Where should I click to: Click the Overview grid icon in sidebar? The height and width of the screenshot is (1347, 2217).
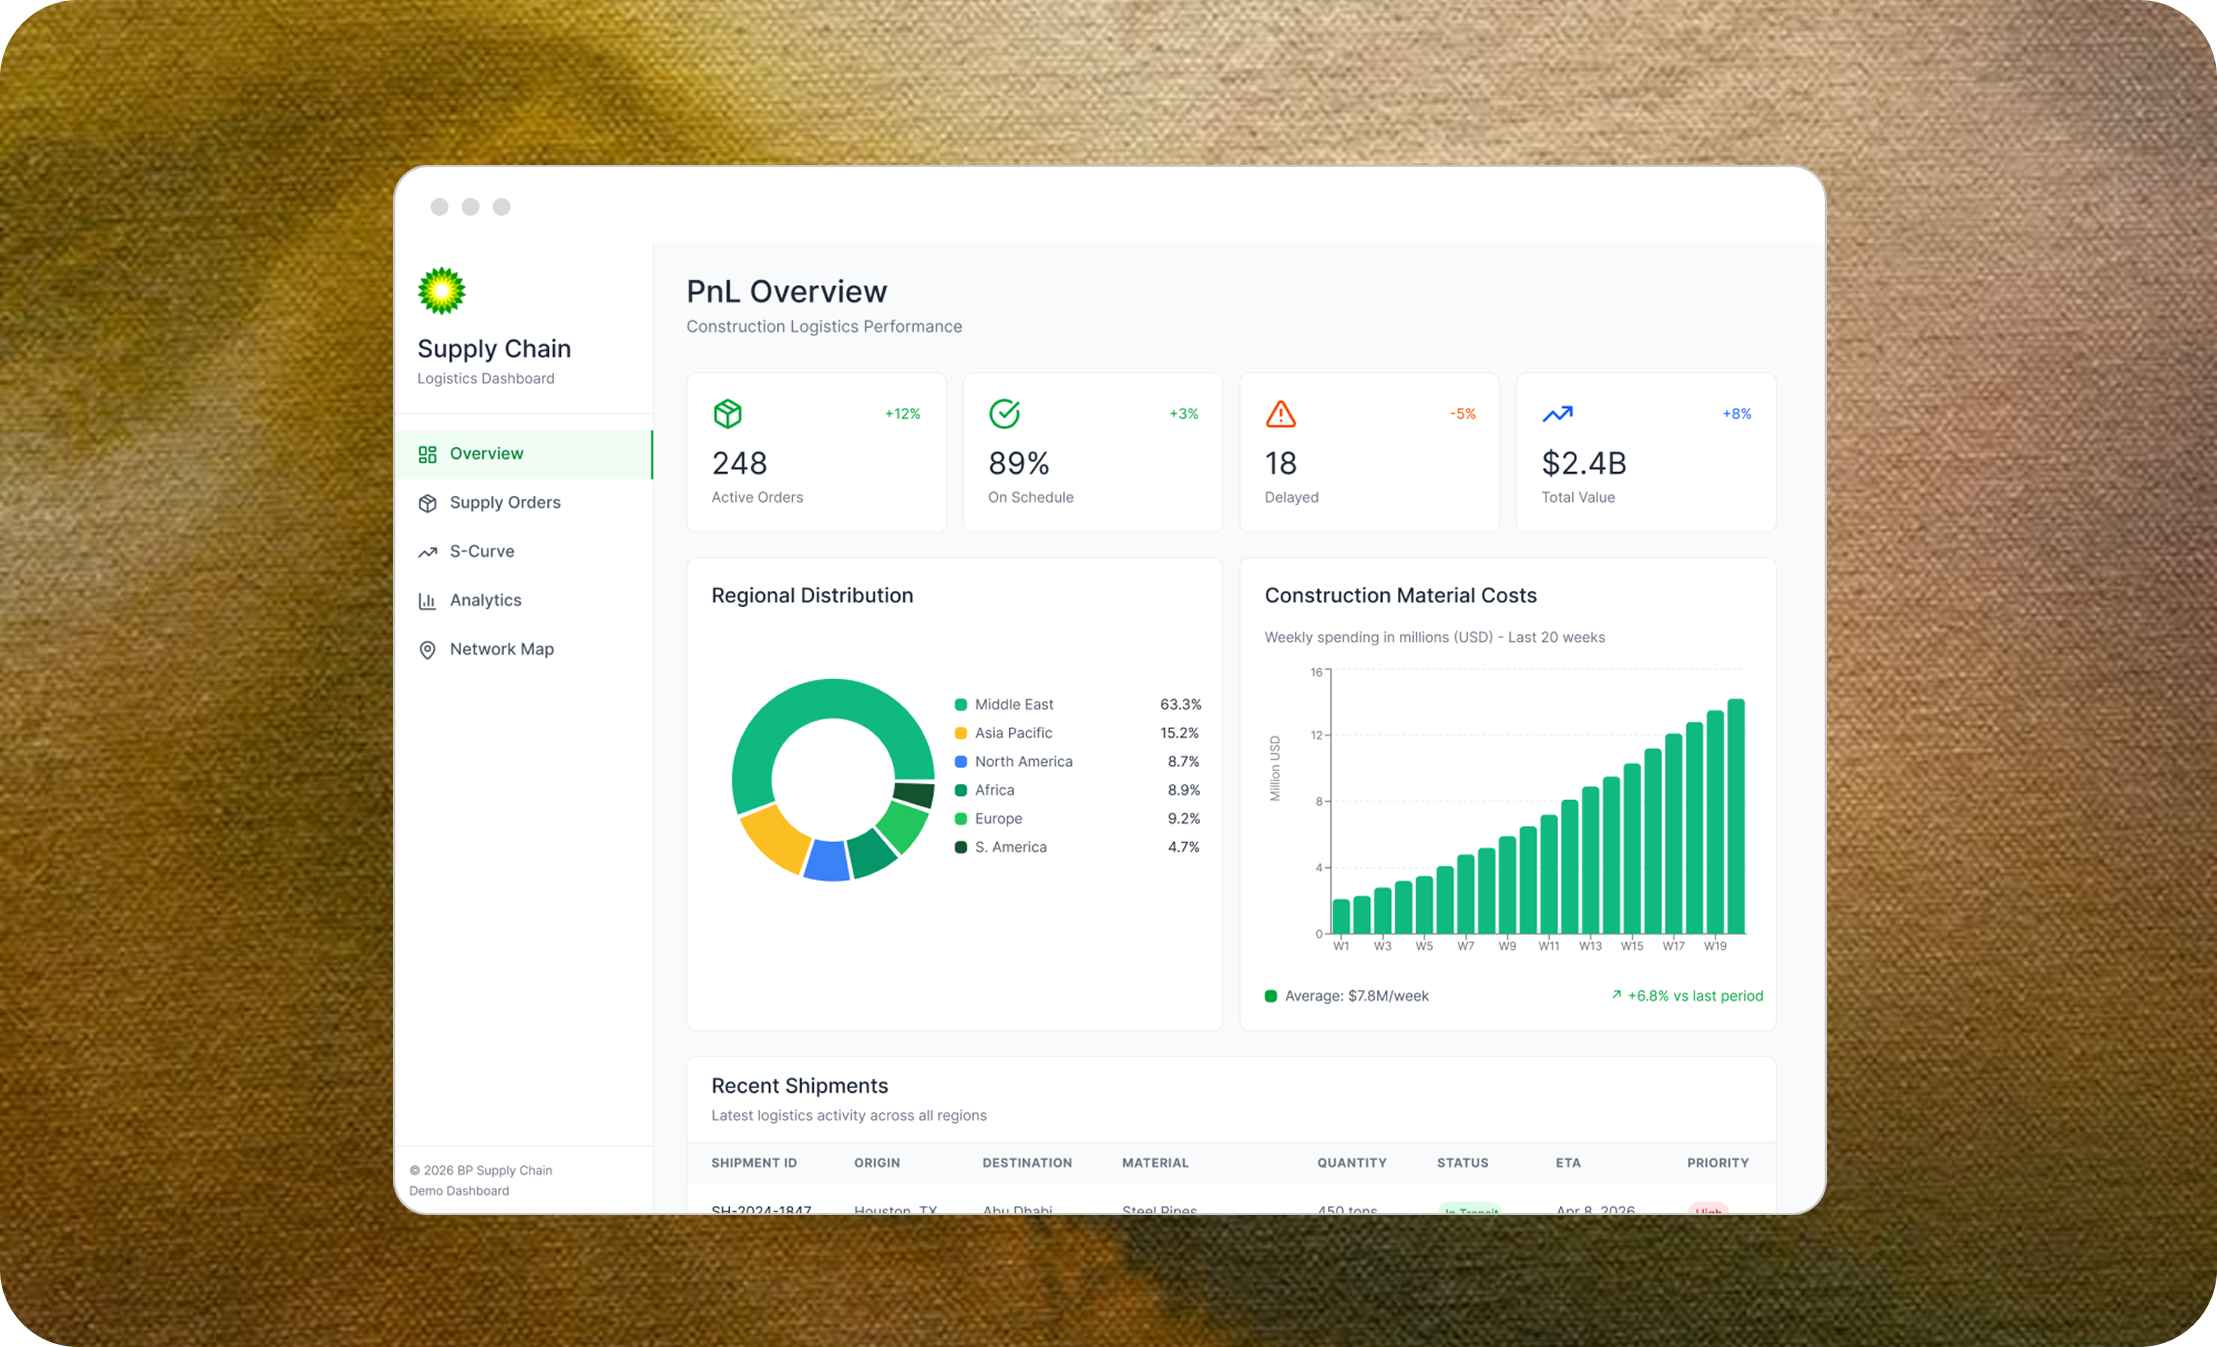(428, 454)
